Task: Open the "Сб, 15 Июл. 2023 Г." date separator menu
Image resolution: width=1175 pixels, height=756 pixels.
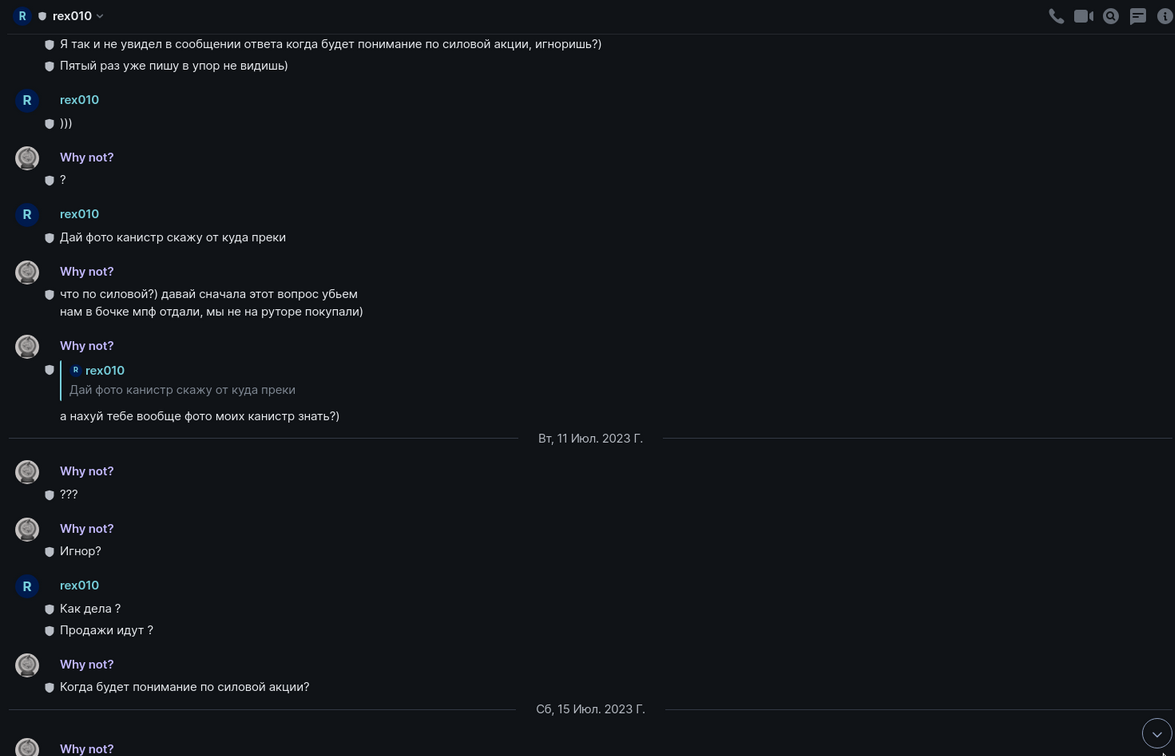Action: tap(590, 709)
